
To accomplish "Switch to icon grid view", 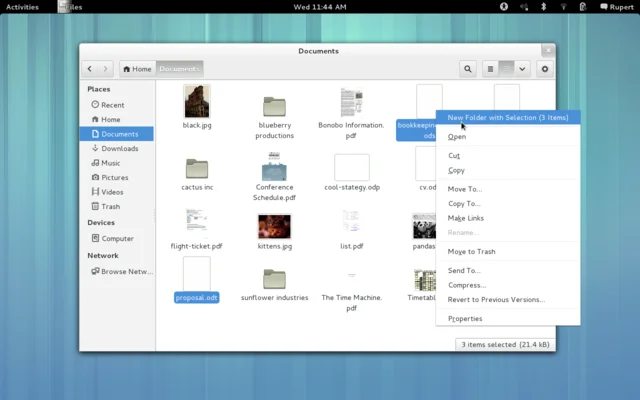I will [507, 69].
